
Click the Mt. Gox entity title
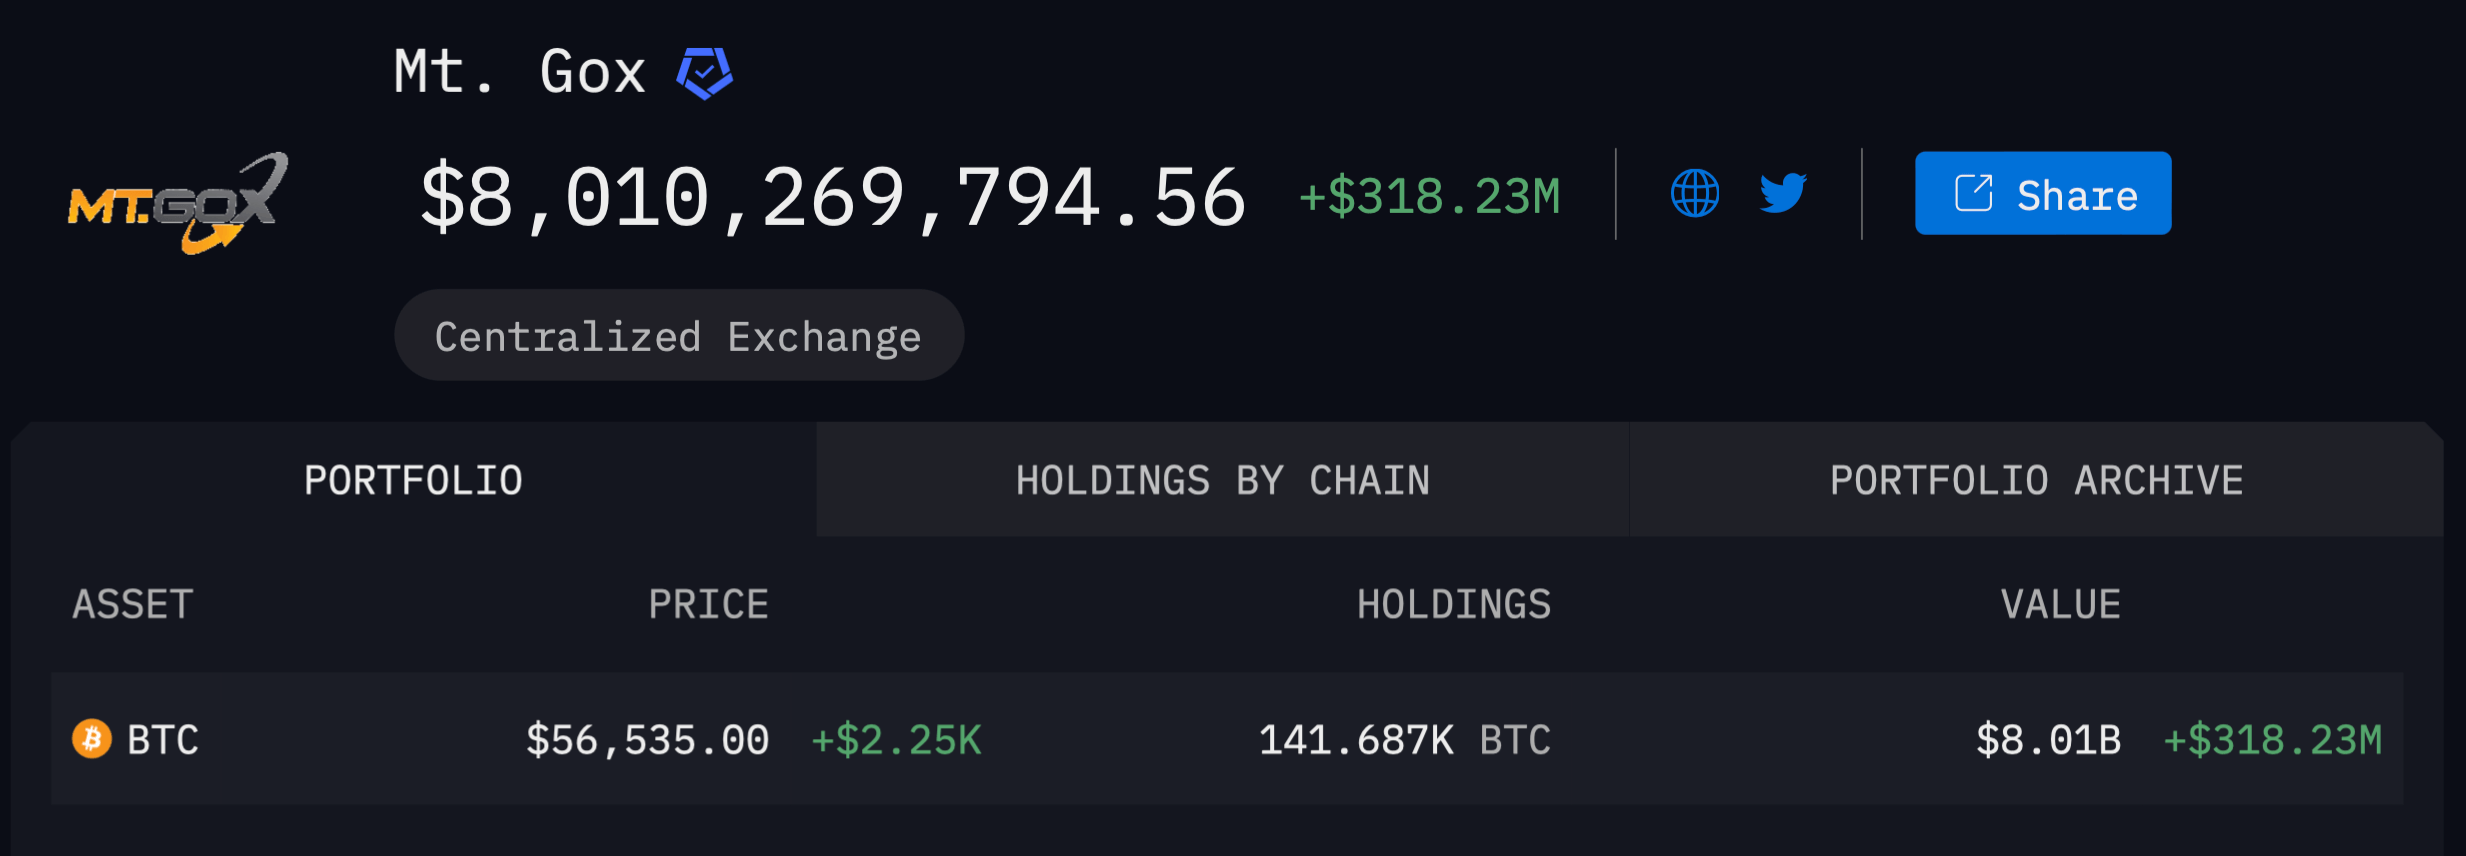520,72
